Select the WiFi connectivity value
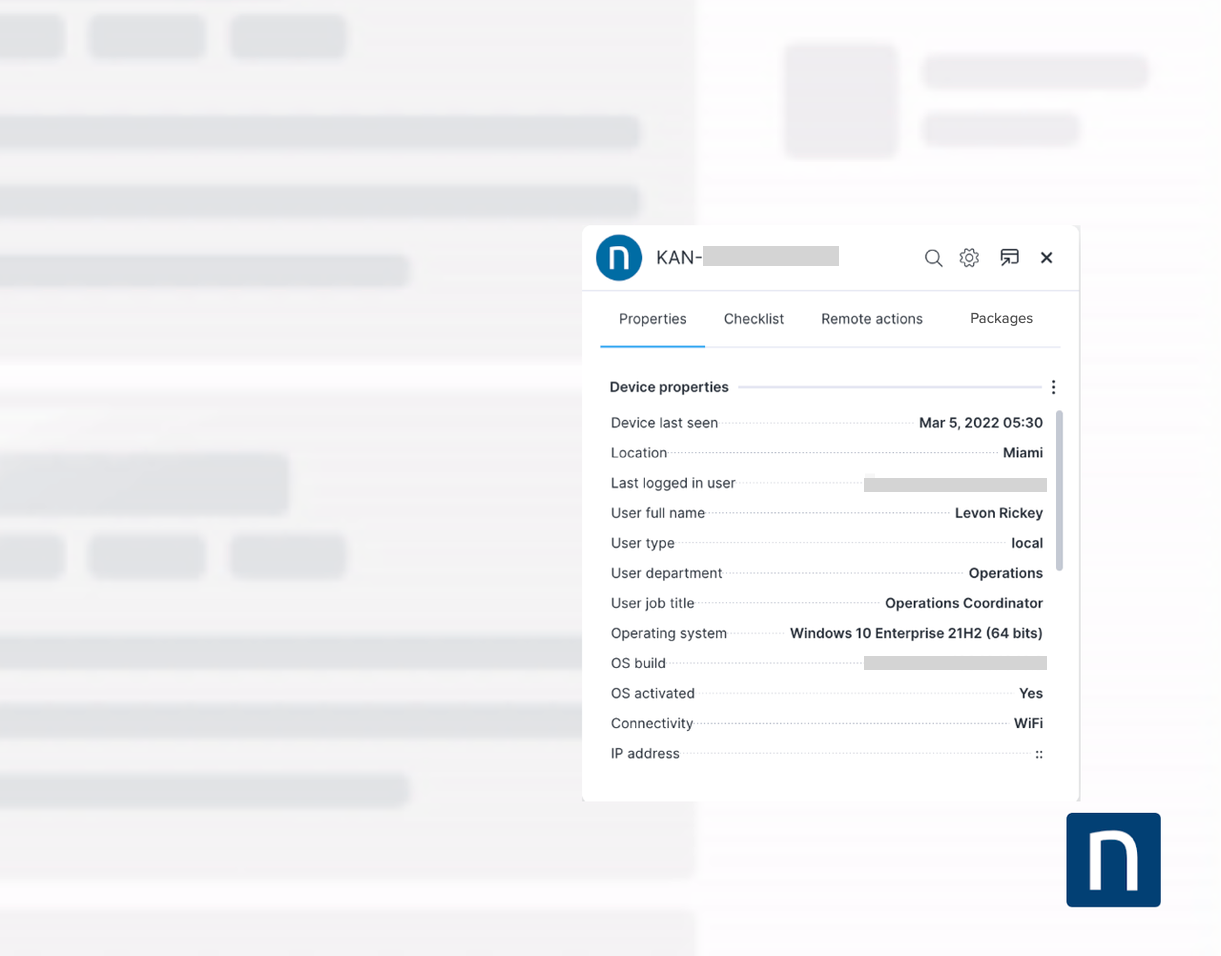The width and height of the screenshot is (1221, 956). [x=1028, y=723]
